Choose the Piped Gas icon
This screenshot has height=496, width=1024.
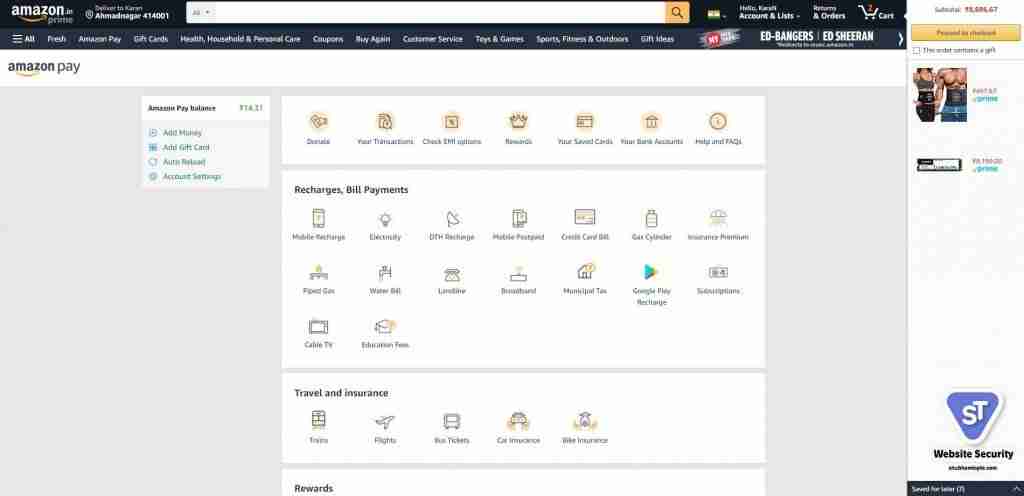319,272
